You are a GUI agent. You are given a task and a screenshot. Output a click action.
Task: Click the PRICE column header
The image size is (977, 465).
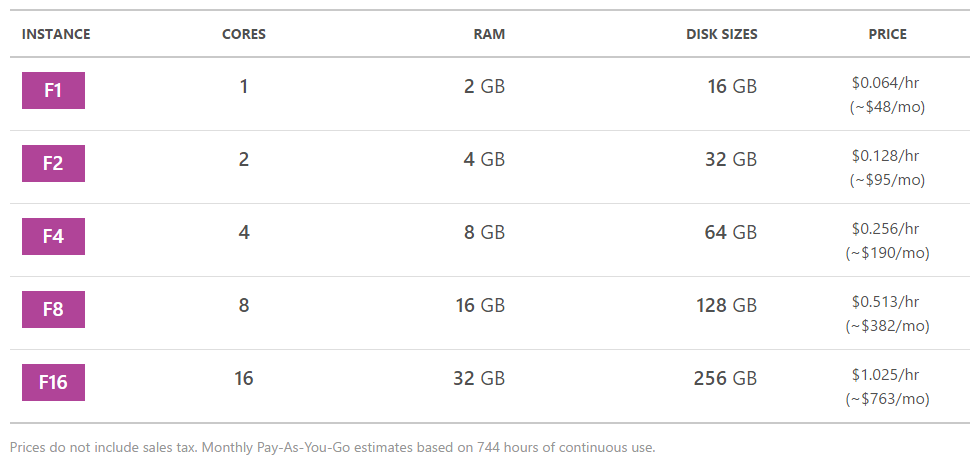coord(887,34)
